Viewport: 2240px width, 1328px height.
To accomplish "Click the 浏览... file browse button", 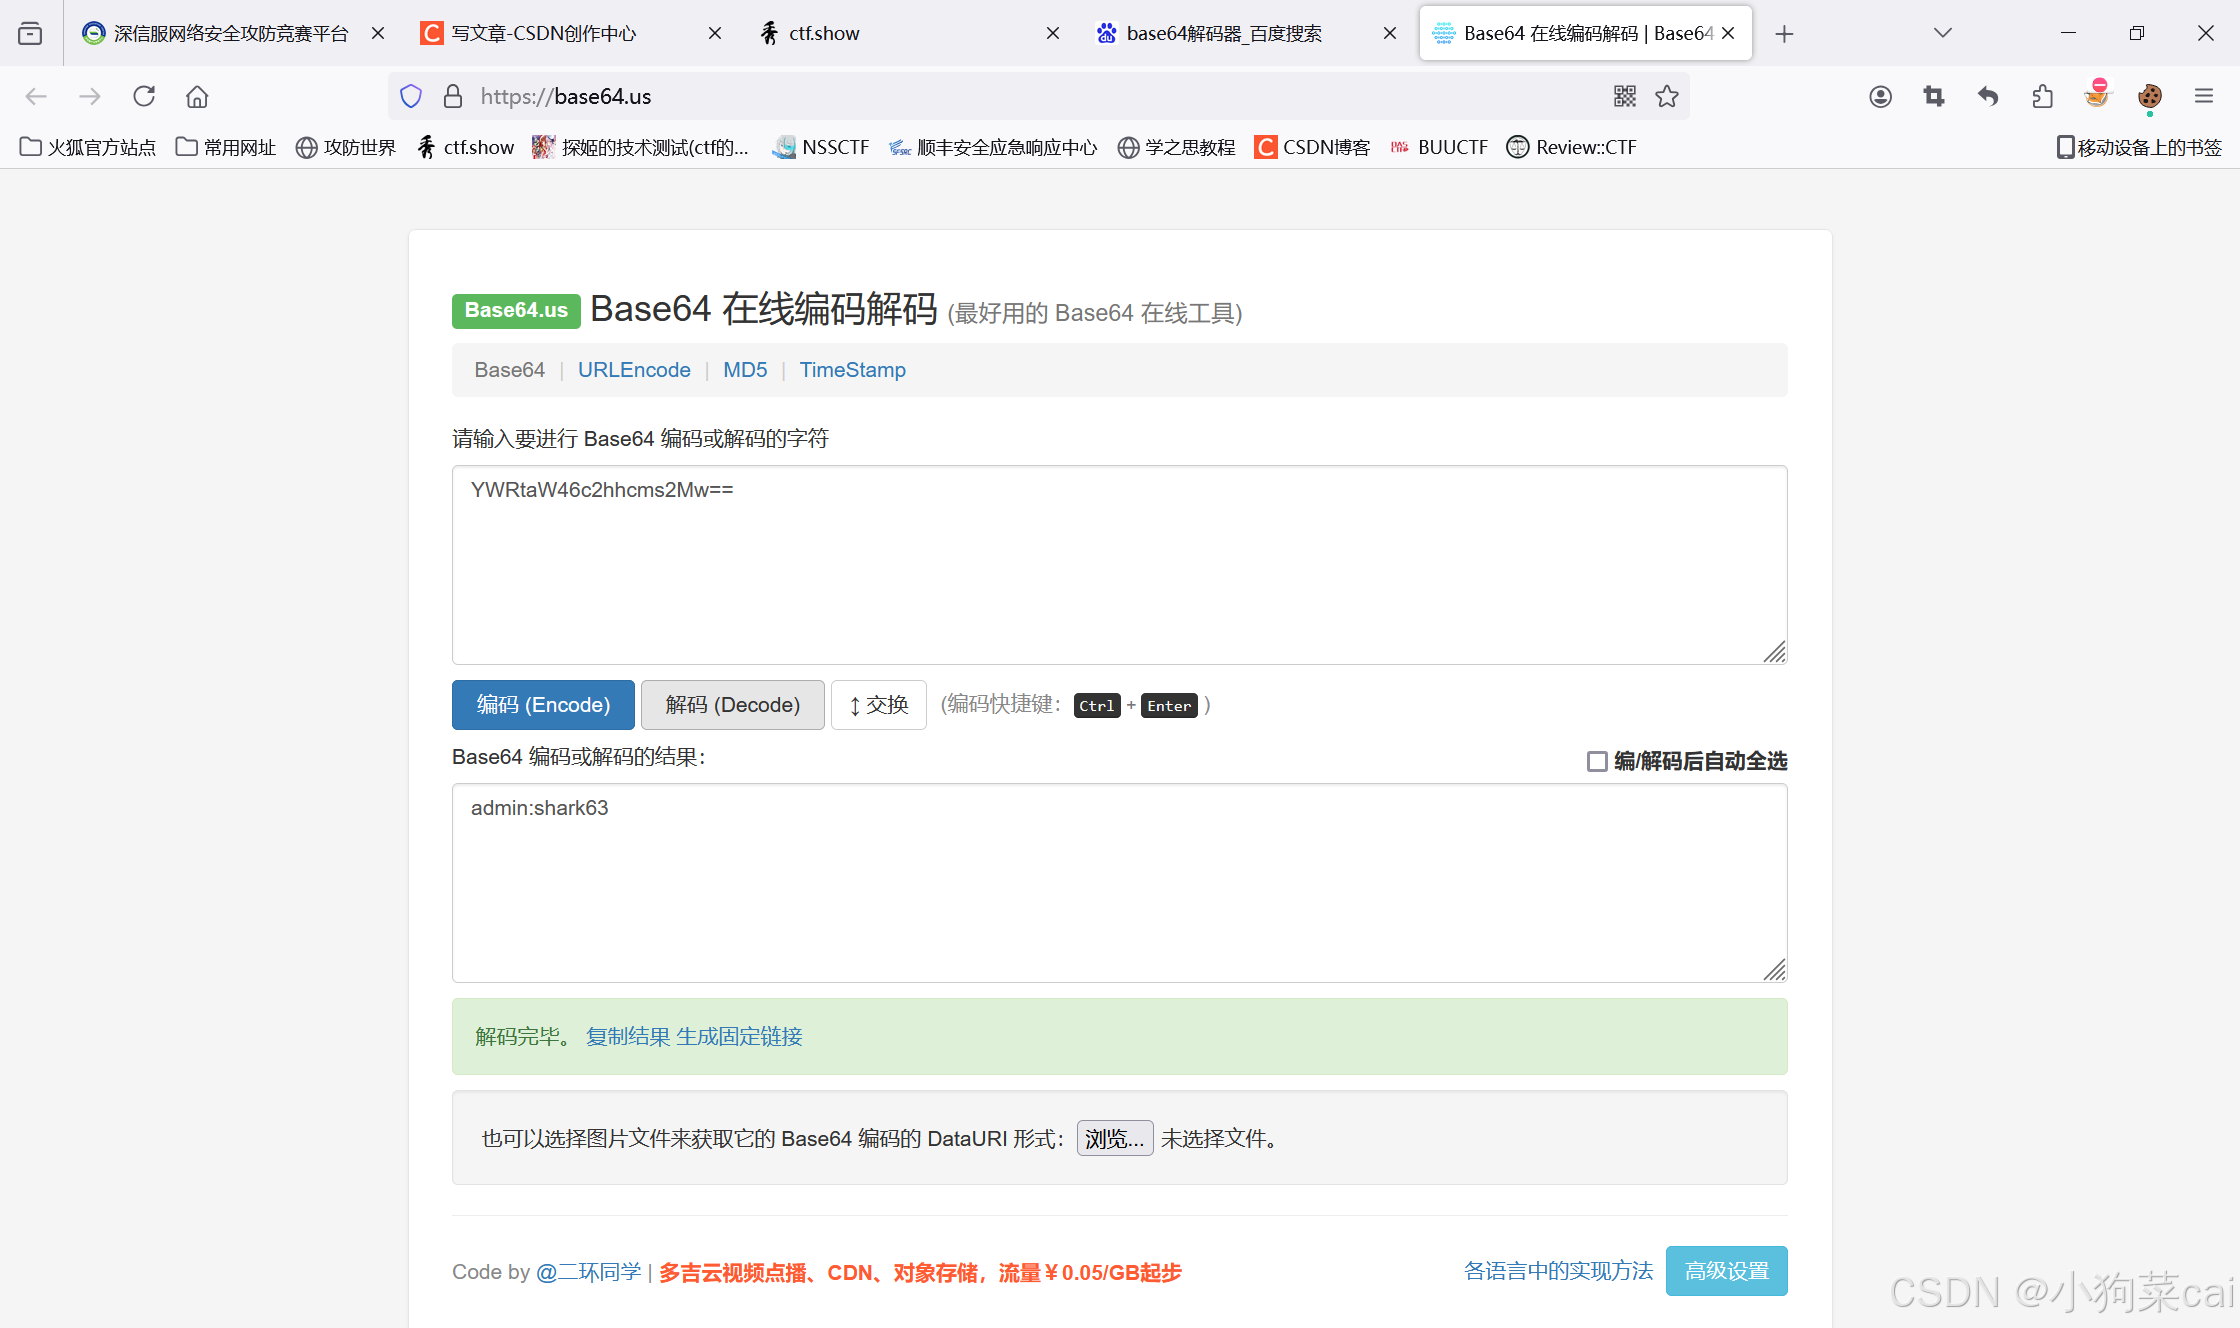I will pos(1114,1138).
